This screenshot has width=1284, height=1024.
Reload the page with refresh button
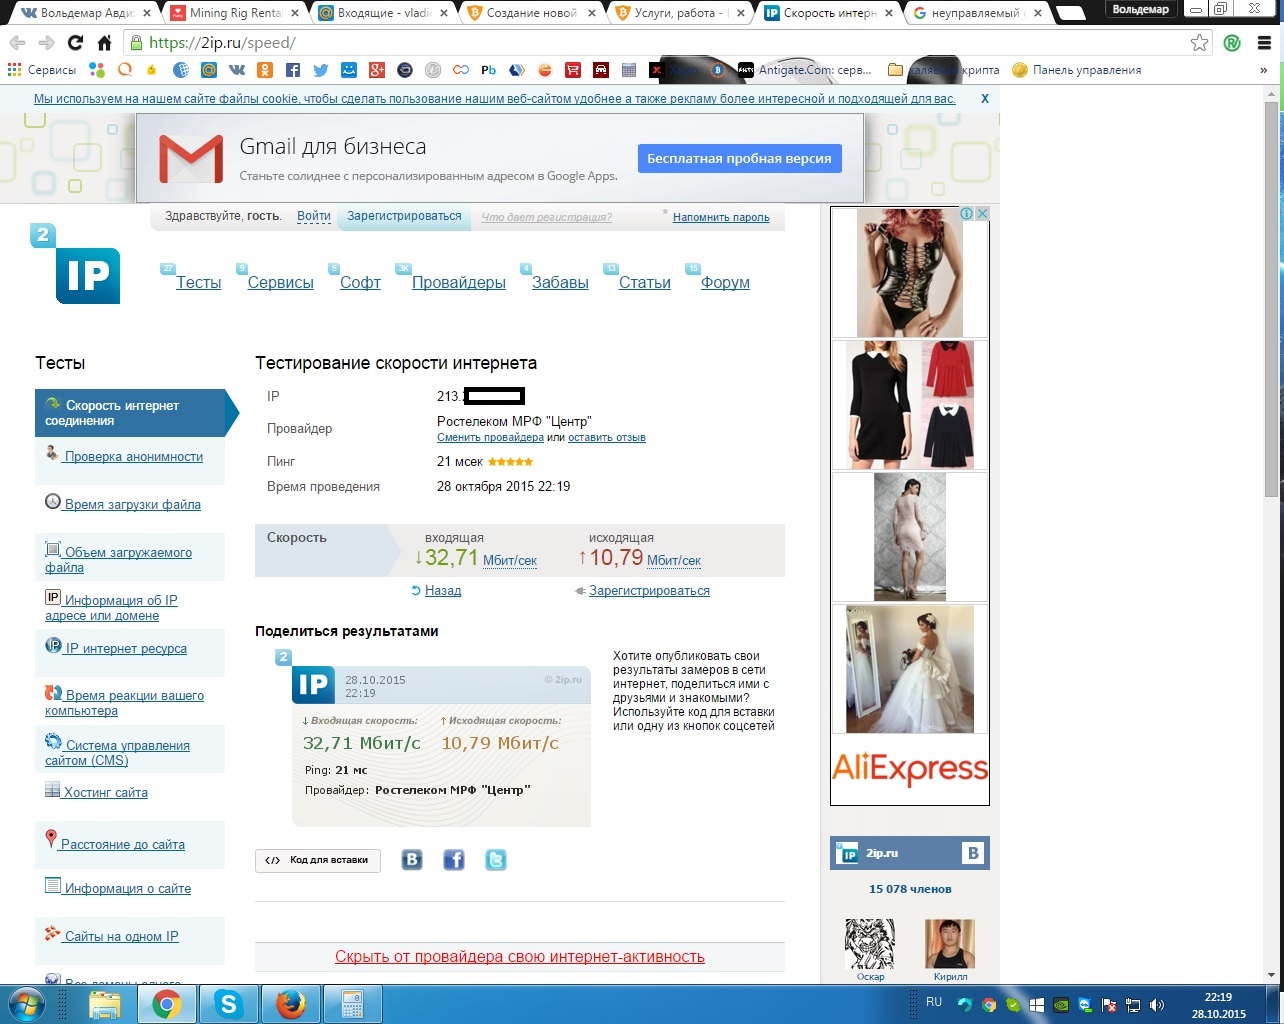[75, 43]
